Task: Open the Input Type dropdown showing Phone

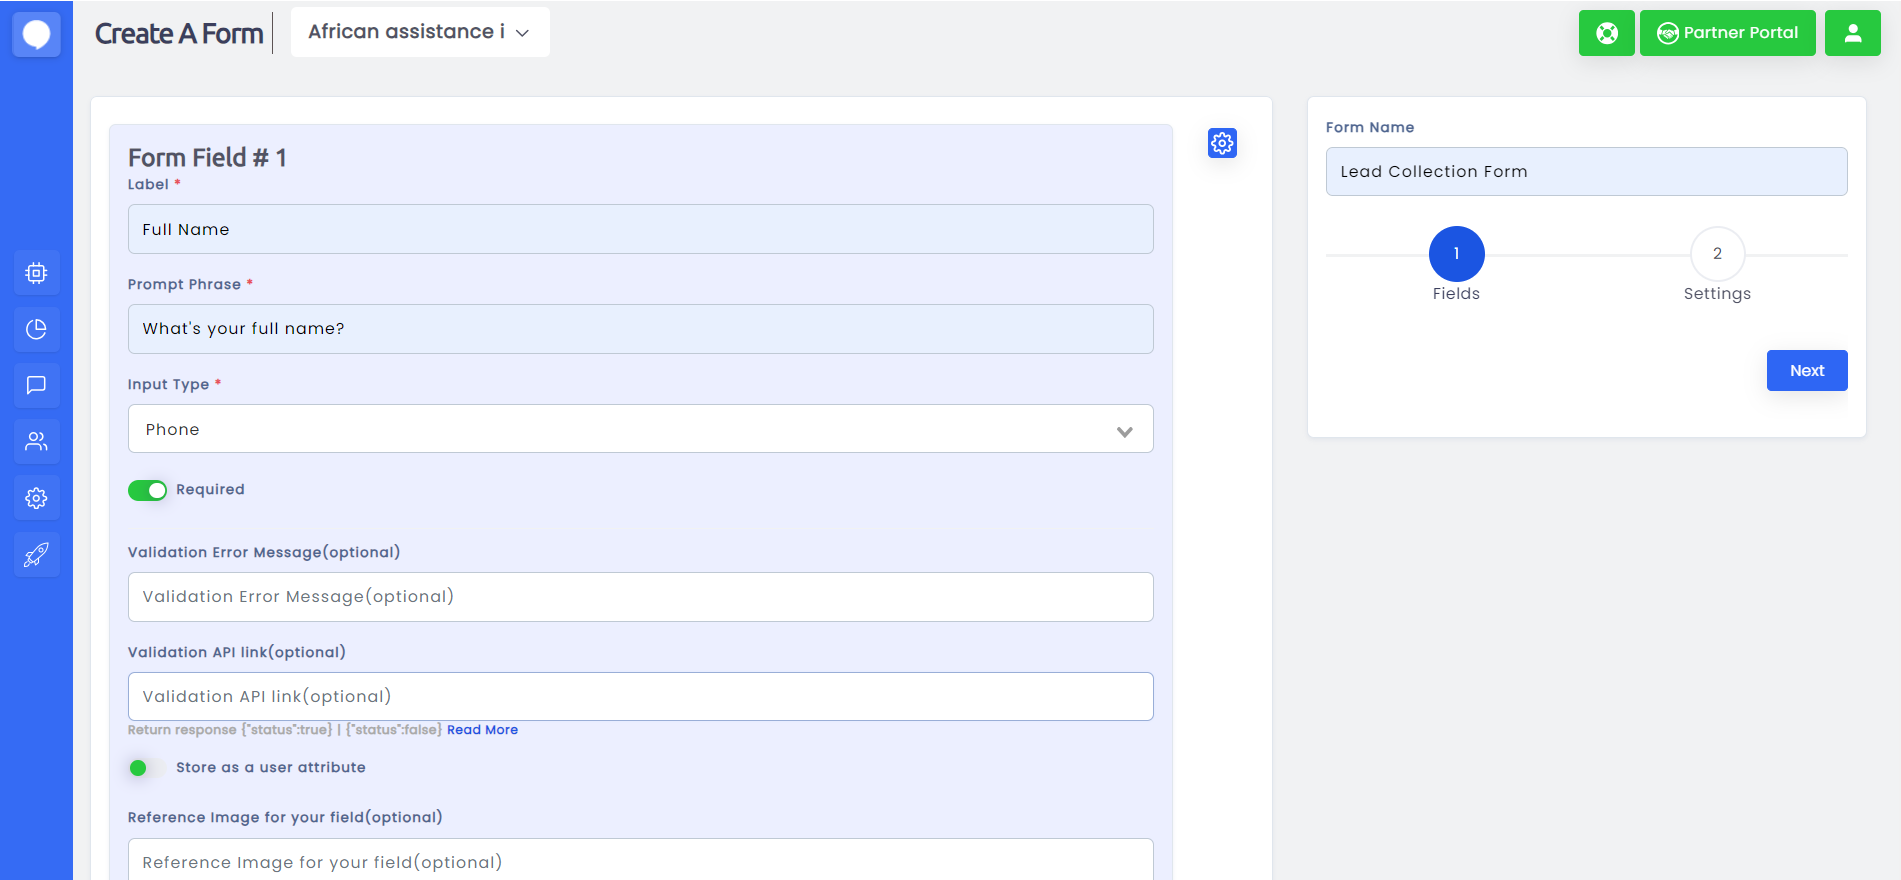Action: (x=640, y=429)
